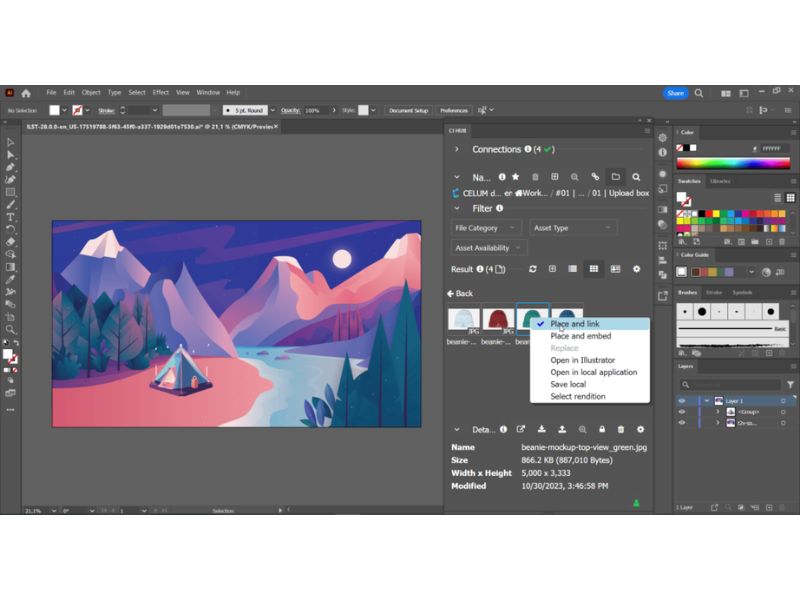This screenshot has height=600, width=800.
Task: Pick a red swatch from Swatches panel
Action: point(708,213)
